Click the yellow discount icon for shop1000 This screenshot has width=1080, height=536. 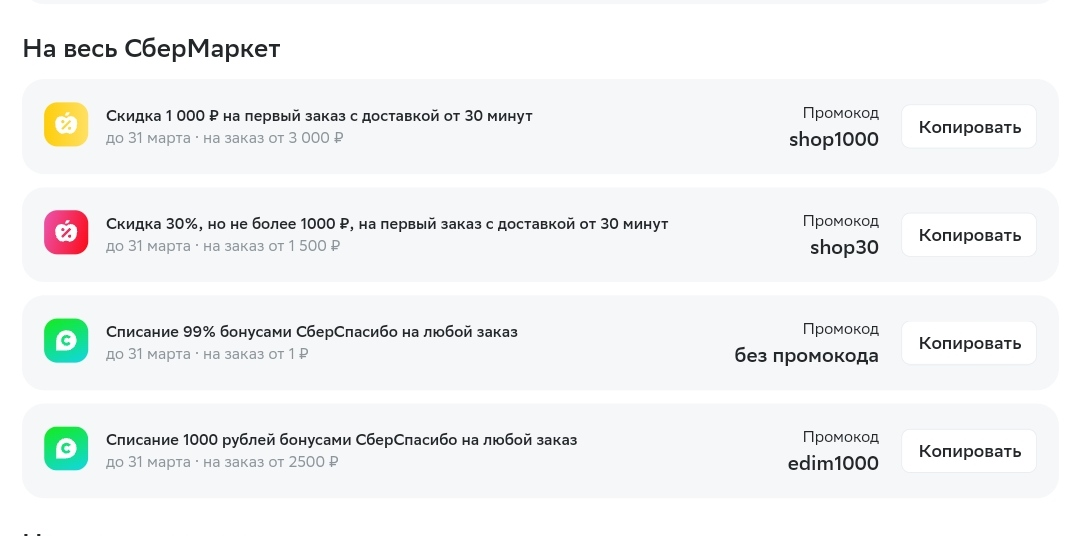[66, 125]
